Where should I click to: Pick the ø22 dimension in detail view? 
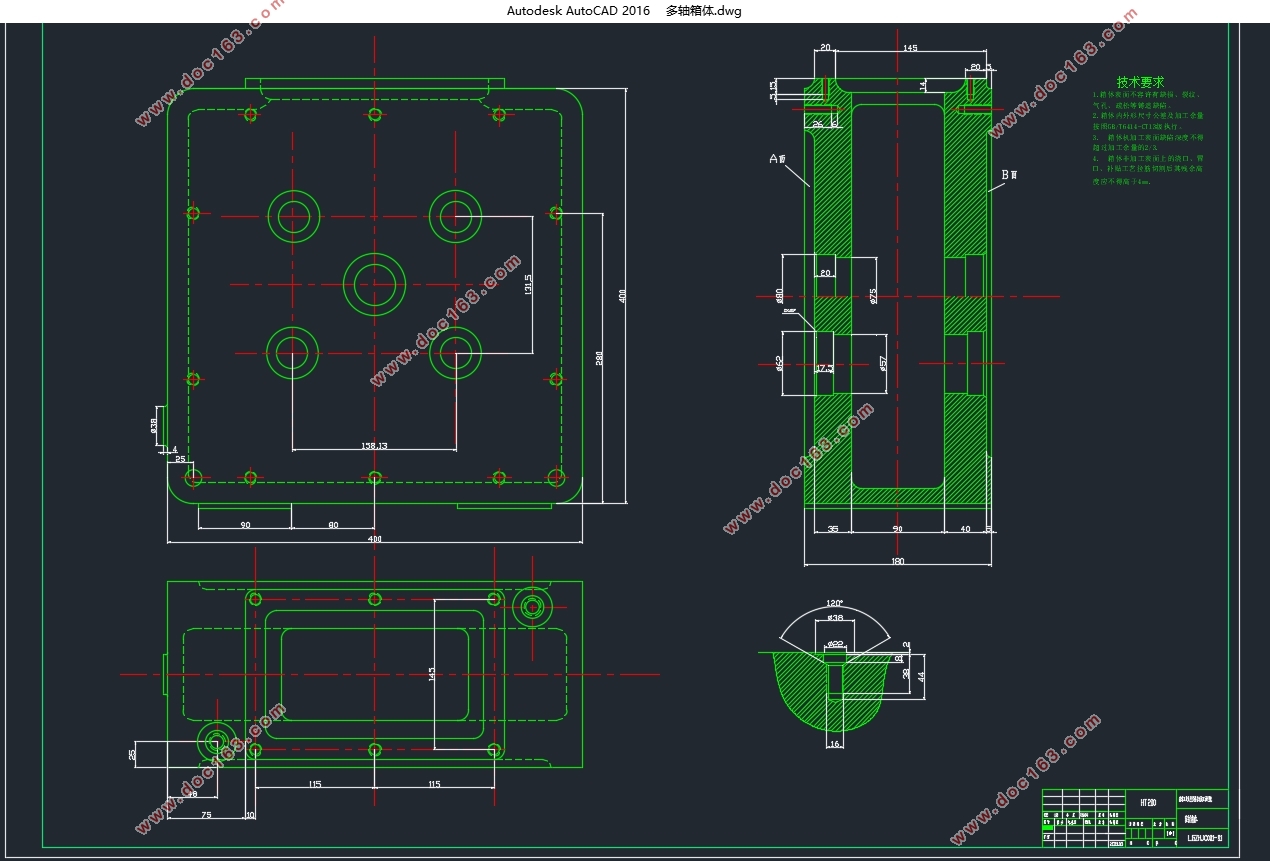pyautogui.click(x=836, y=643)
